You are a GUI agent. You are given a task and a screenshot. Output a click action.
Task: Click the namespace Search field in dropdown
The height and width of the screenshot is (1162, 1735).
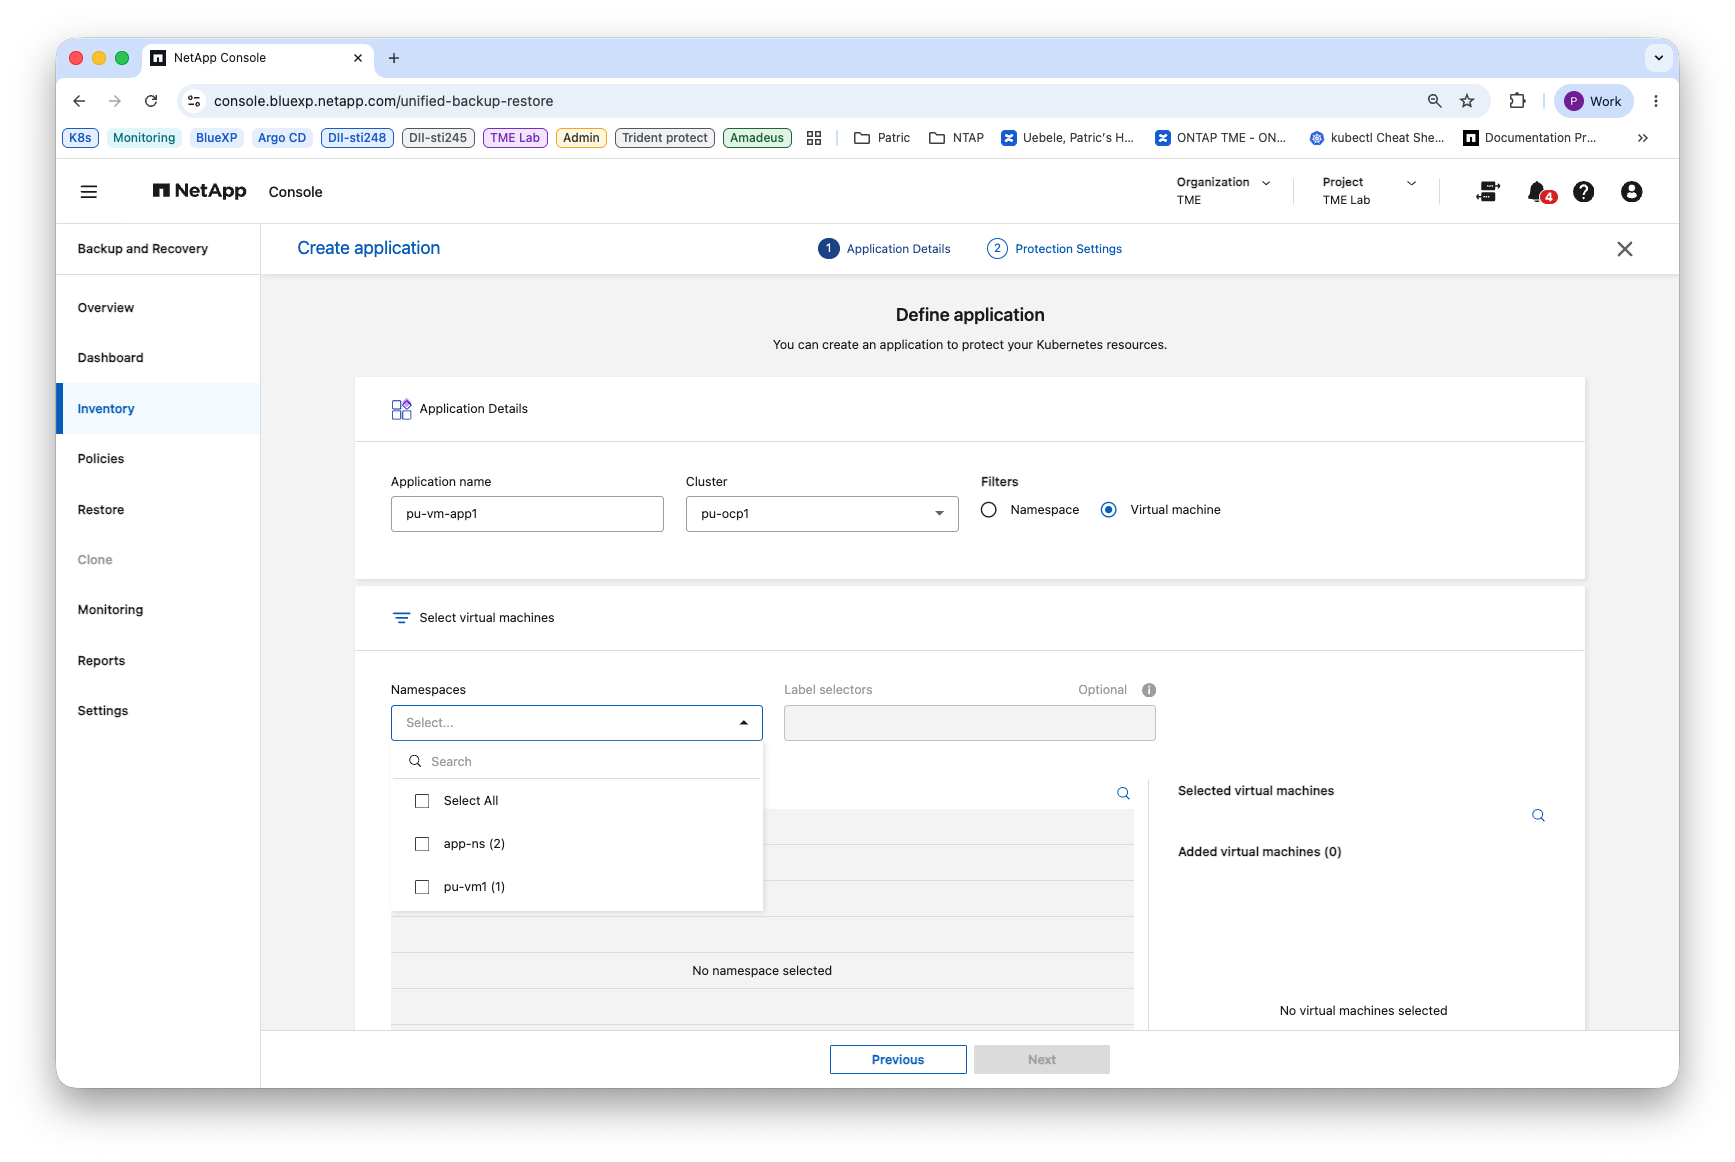[576, 762]
